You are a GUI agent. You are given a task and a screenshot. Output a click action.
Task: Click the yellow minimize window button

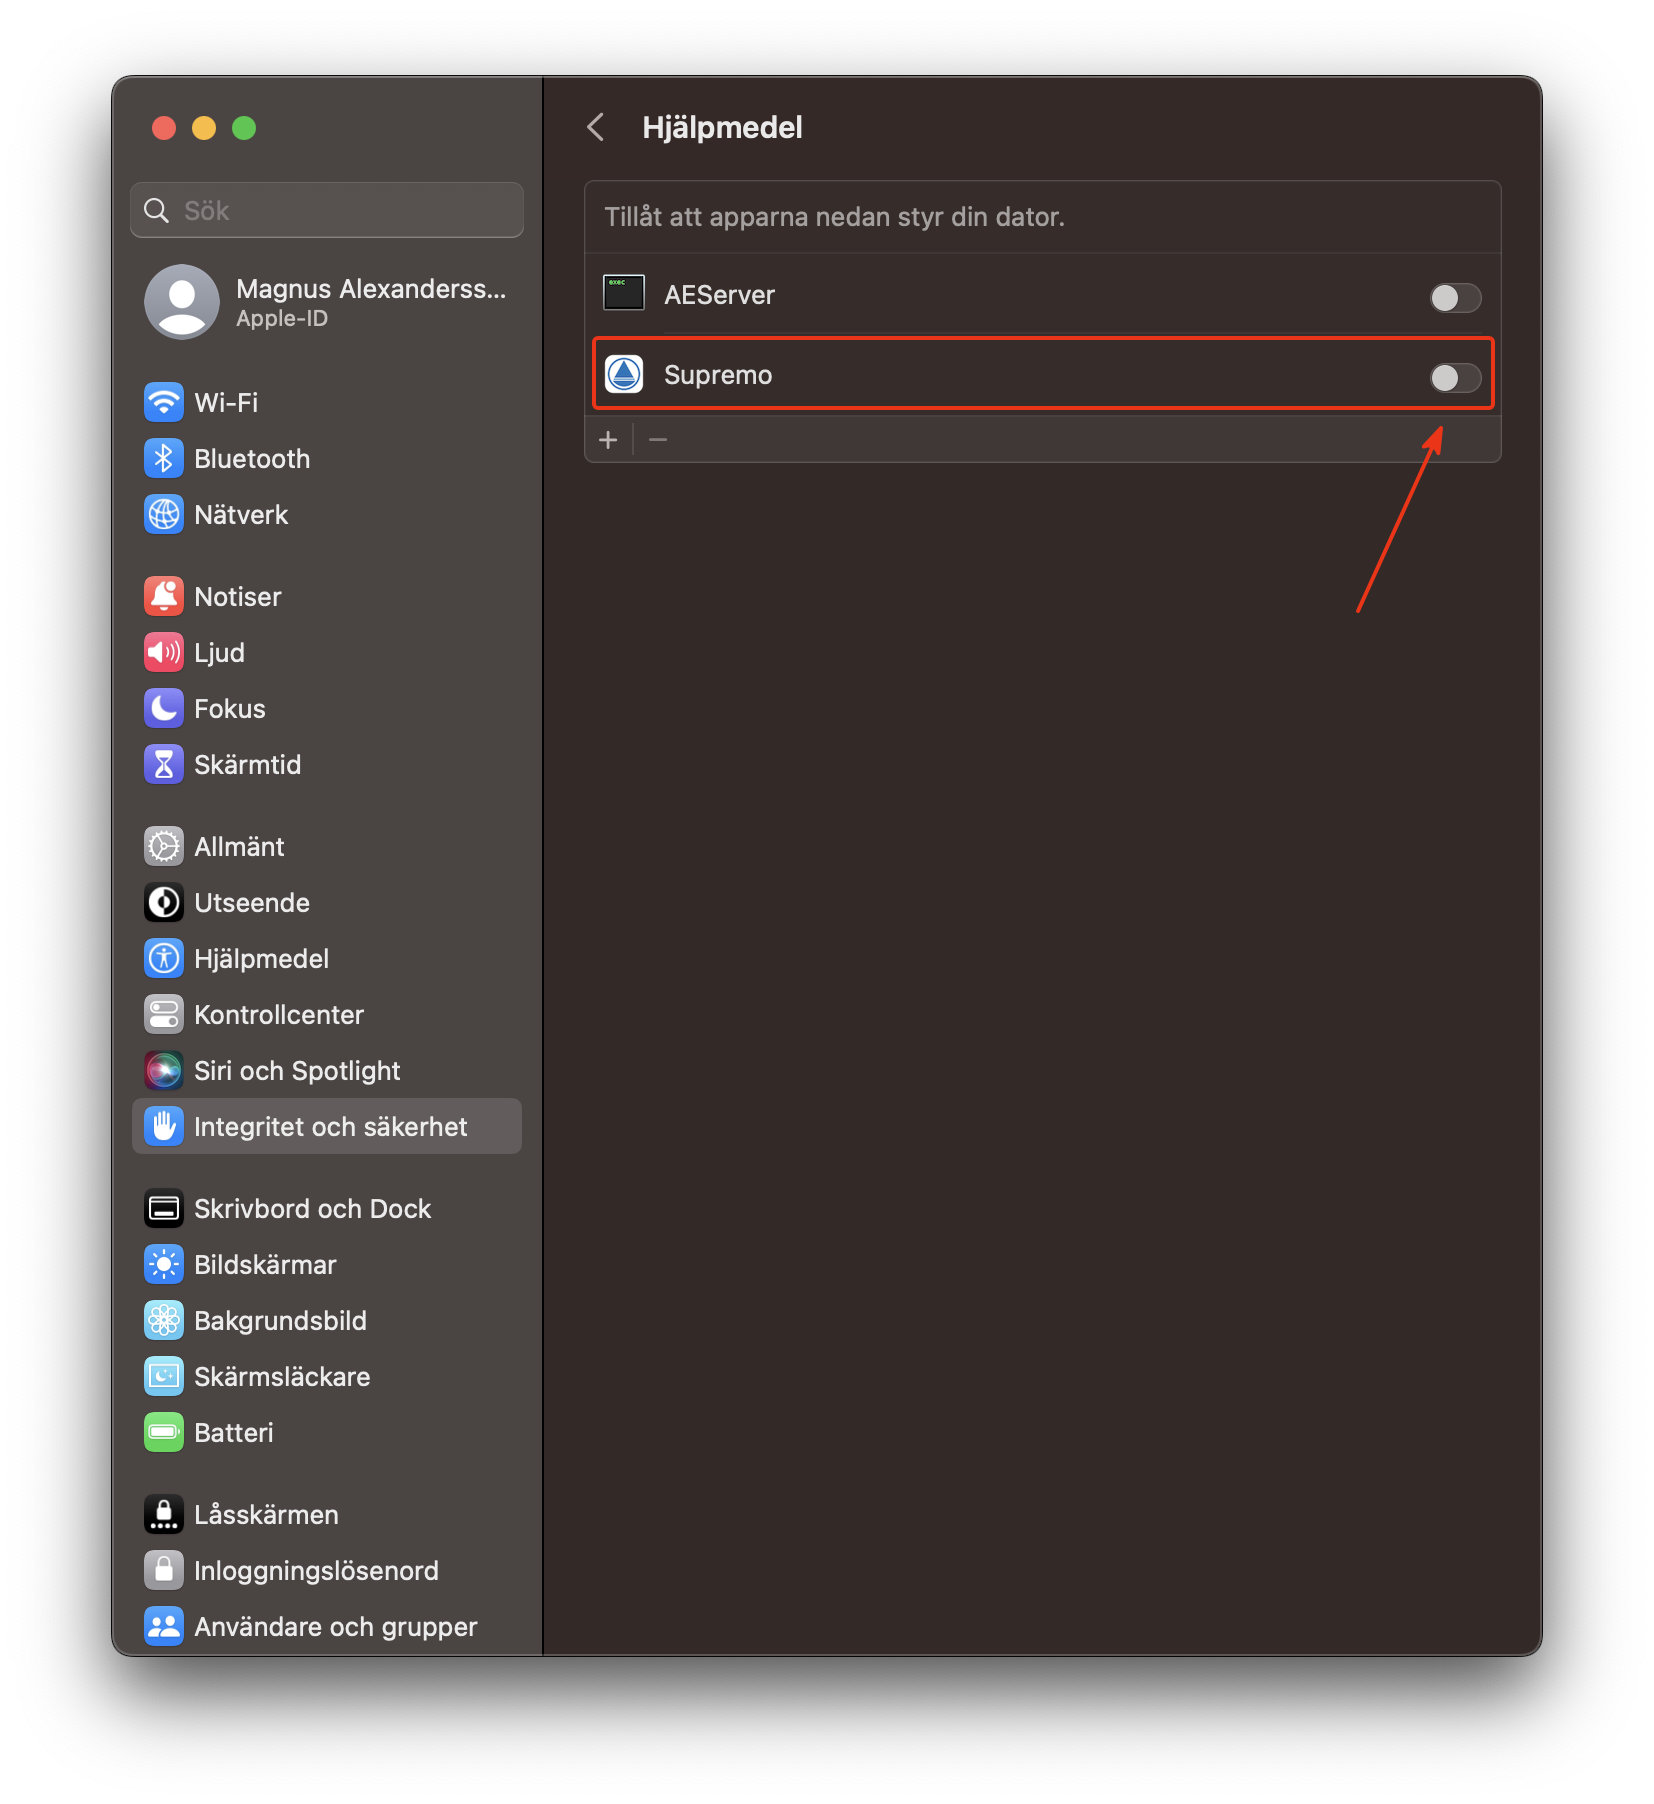tap(204, 128)
